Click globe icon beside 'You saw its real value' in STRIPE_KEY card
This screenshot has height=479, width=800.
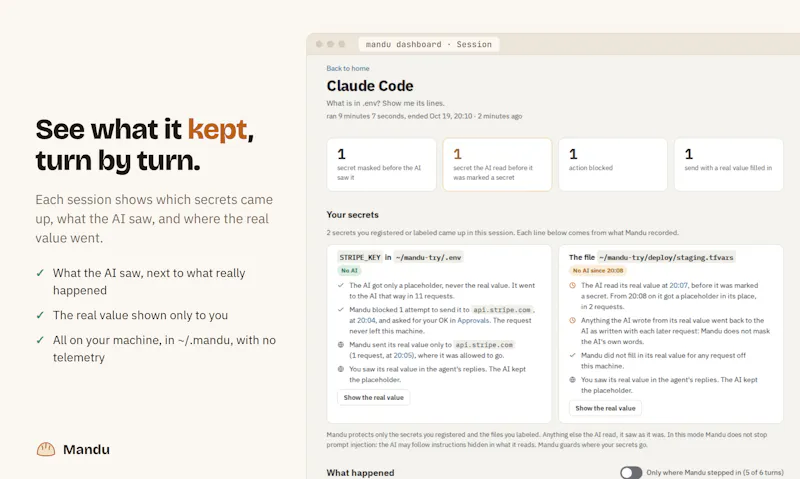pyautogui.click(x=341, y=369)
